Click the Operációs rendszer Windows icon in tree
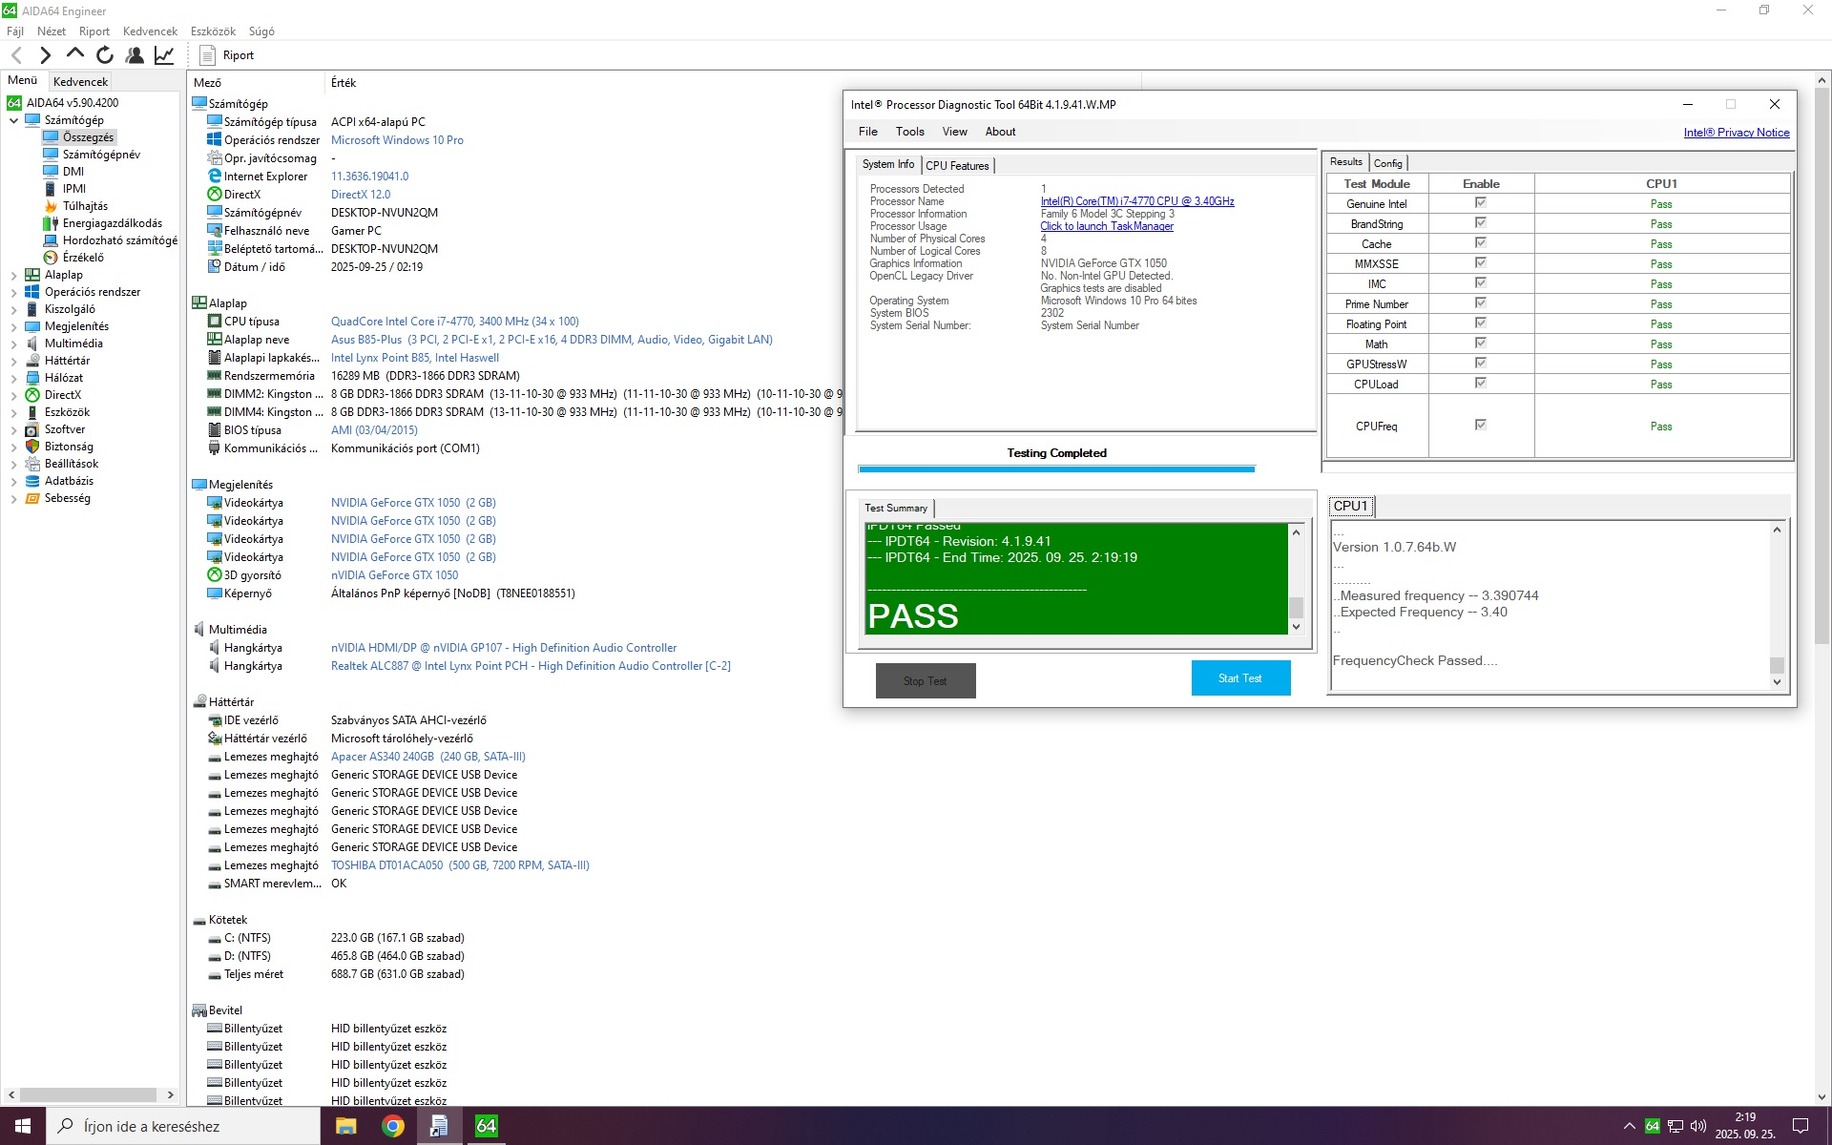 click(32, 292)
